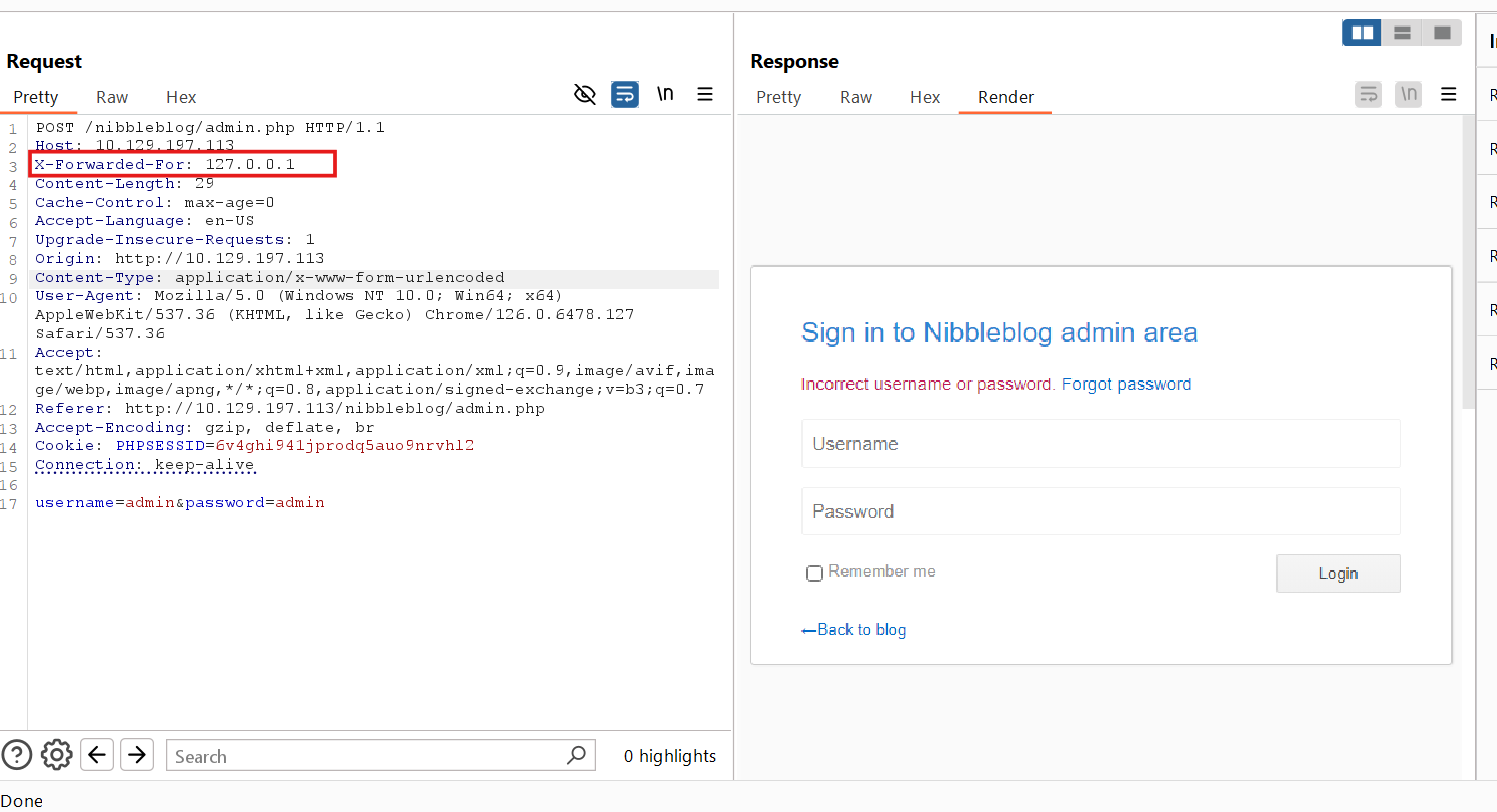Select combined single-panel layout icon

pos(1442,33)
